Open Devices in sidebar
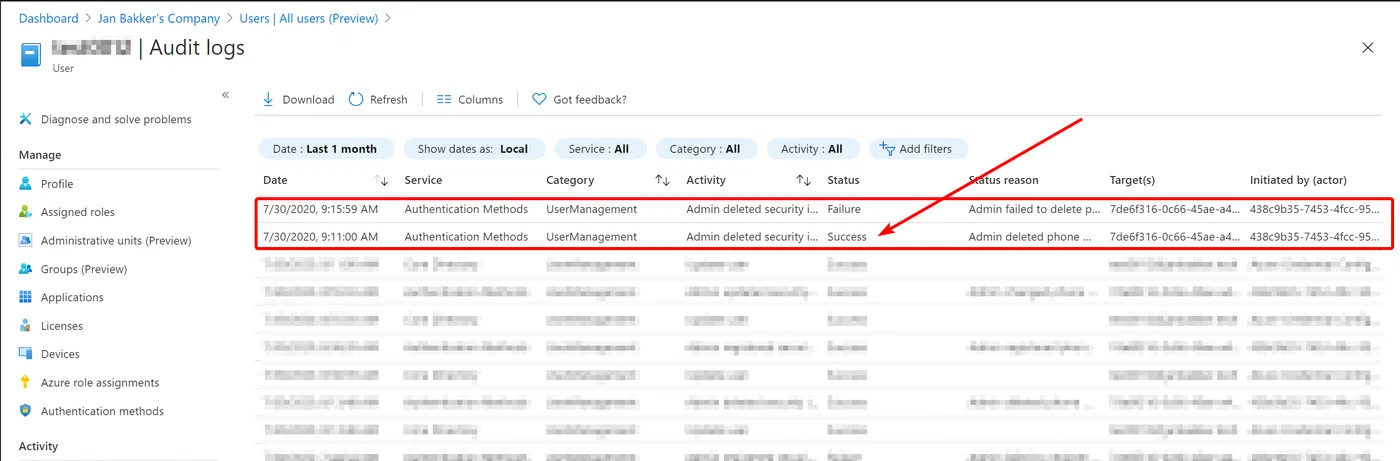 (60, 354)
